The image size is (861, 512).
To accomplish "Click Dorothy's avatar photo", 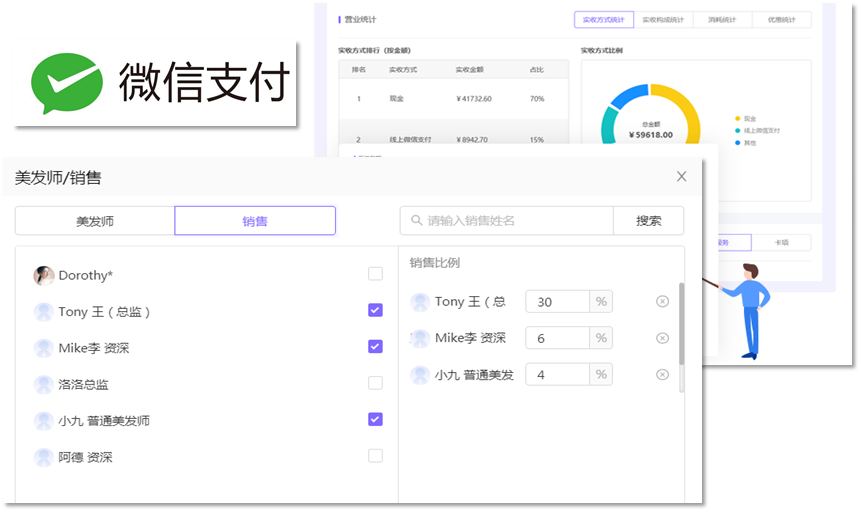I will click(x=43, y=275).
